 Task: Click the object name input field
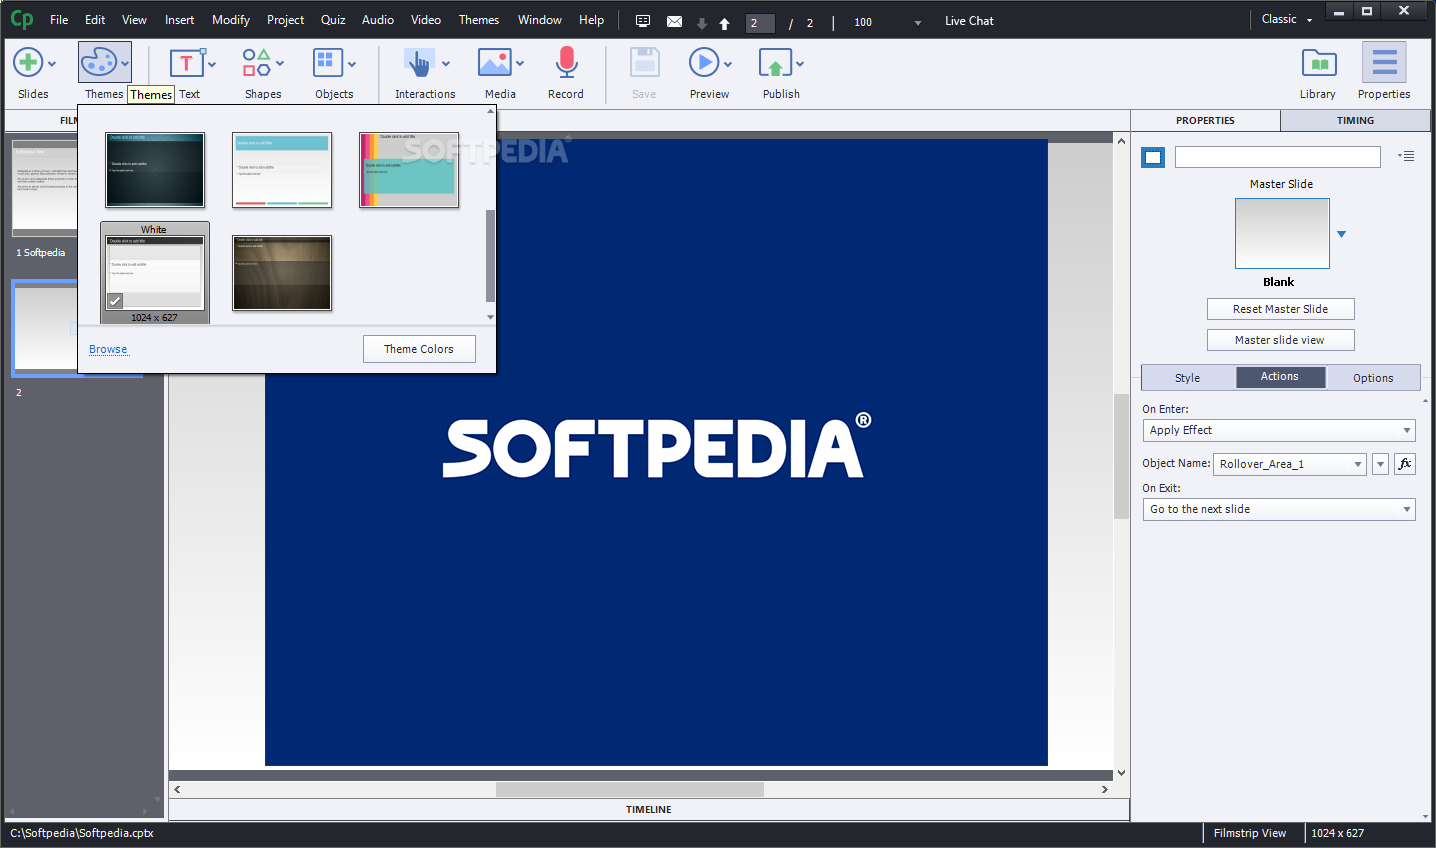(1278, 157)
